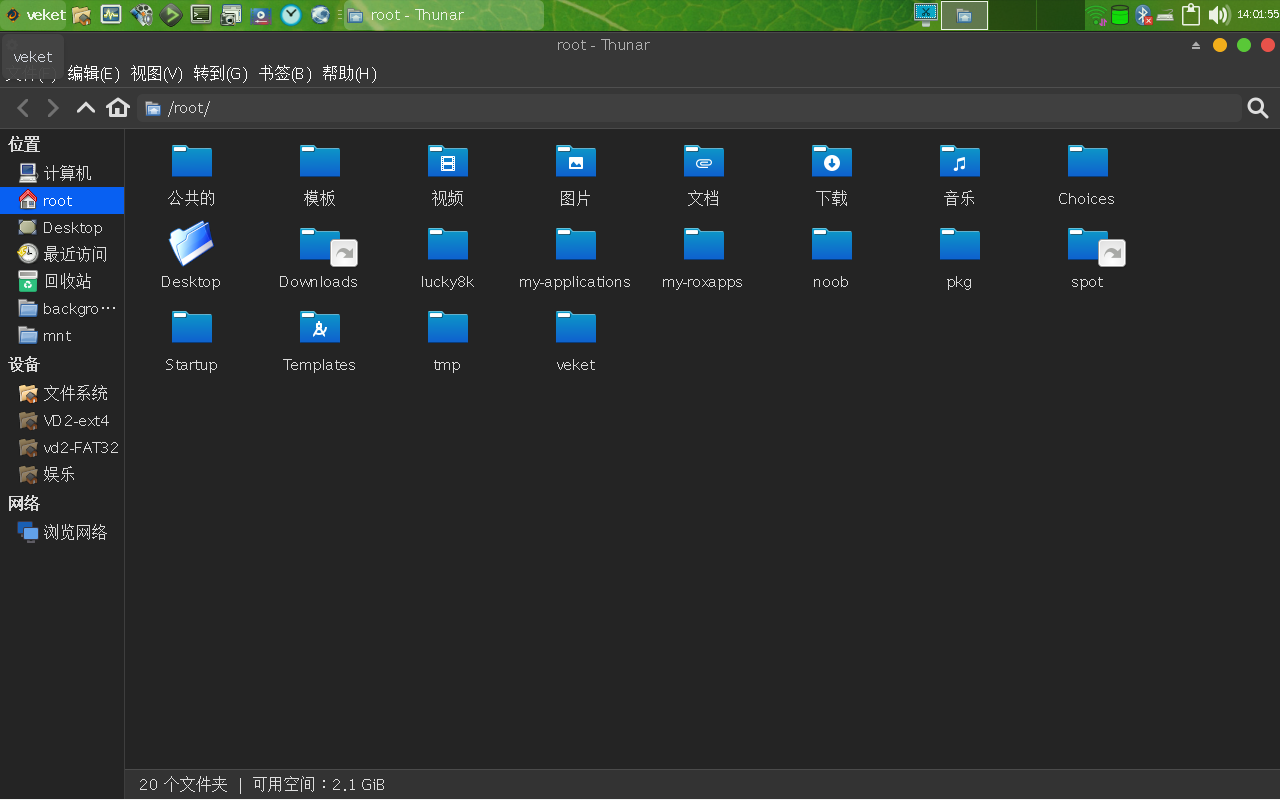Open the backgro… bookmark in sidebar
Screen dimensions: 1280x800
click(x=62, y=308)
